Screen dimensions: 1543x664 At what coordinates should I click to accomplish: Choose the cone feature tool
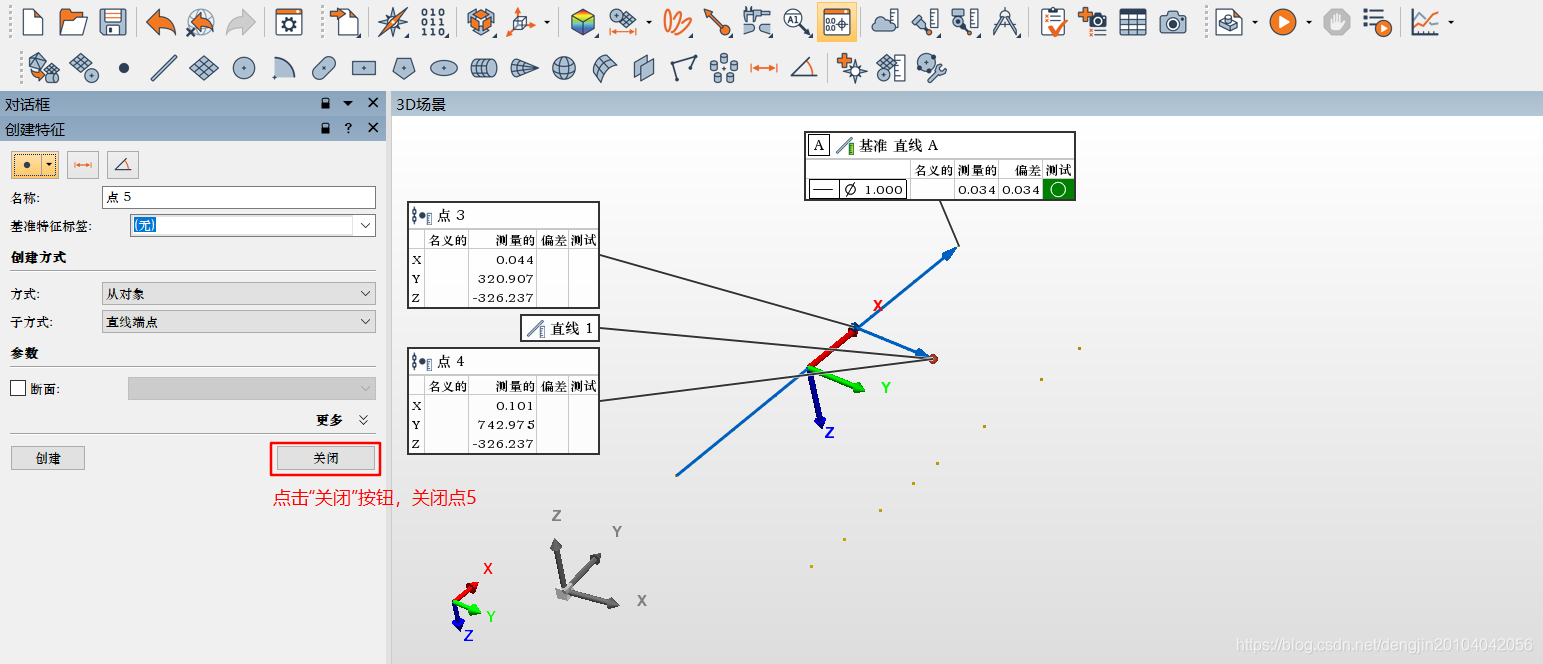[524, 68]
